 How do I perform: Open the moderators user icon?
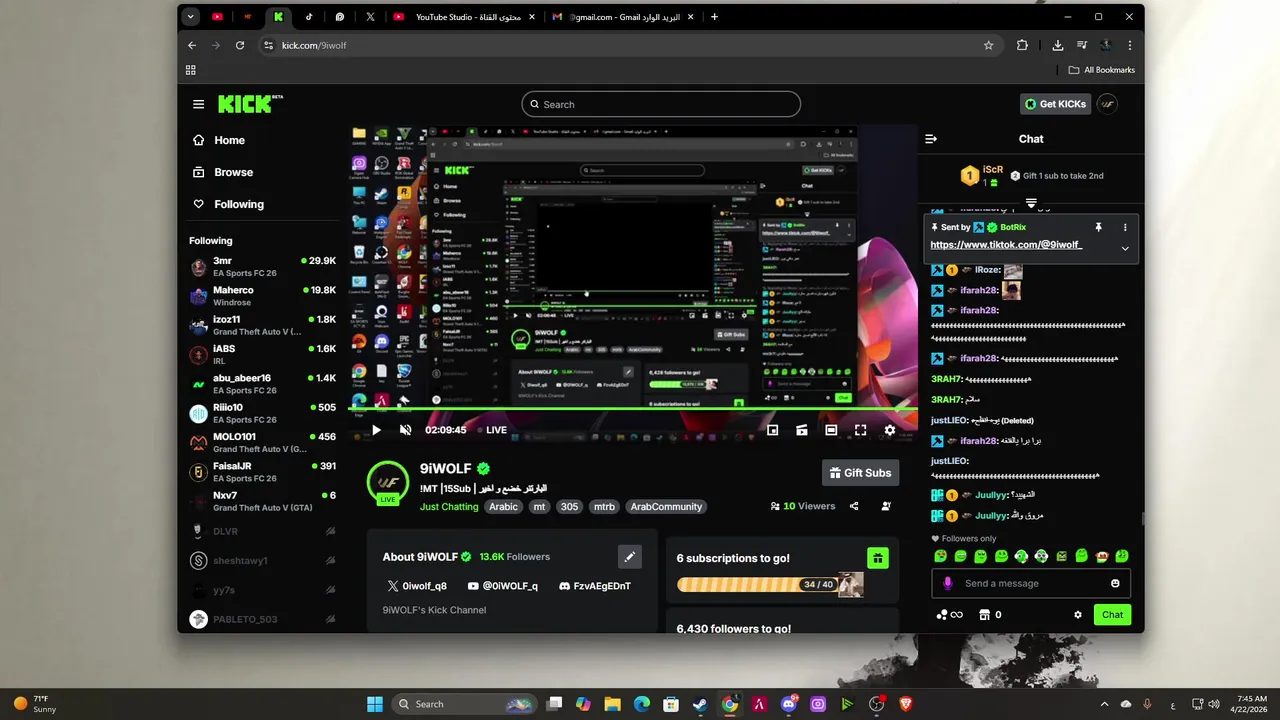pyautogui.click(x=886, y=506)
